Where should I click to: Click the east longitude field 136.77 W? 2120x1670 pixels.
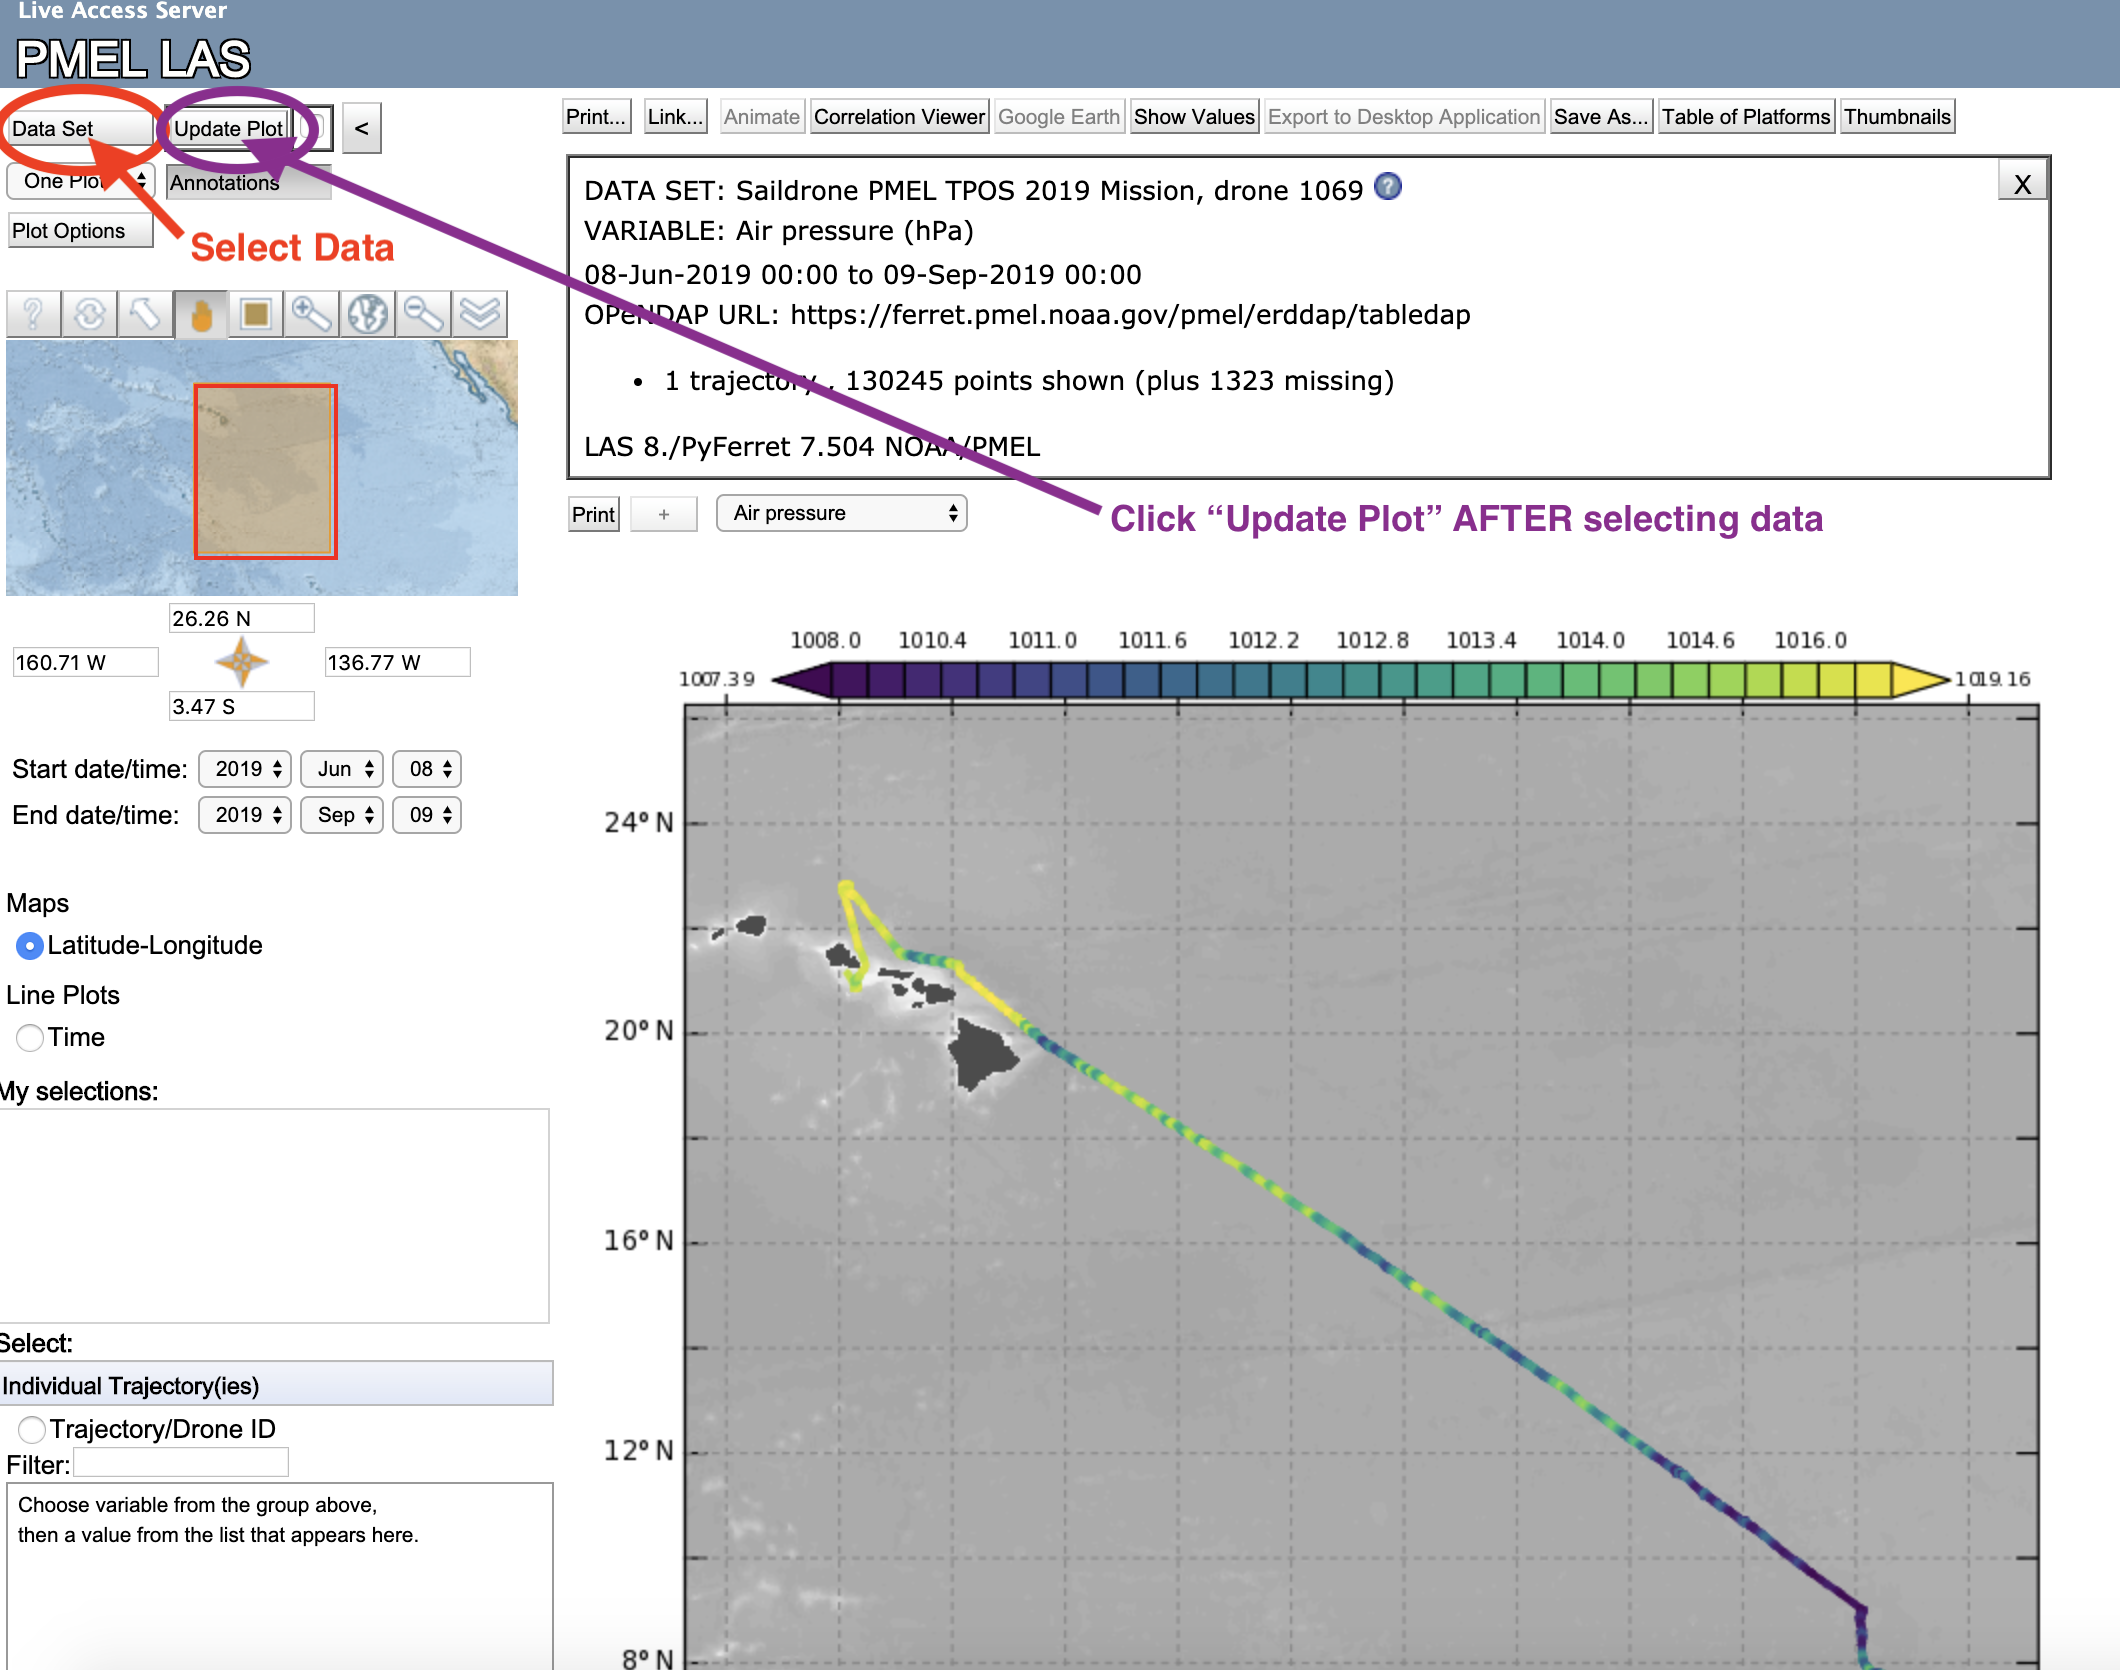tap(397, 662)
